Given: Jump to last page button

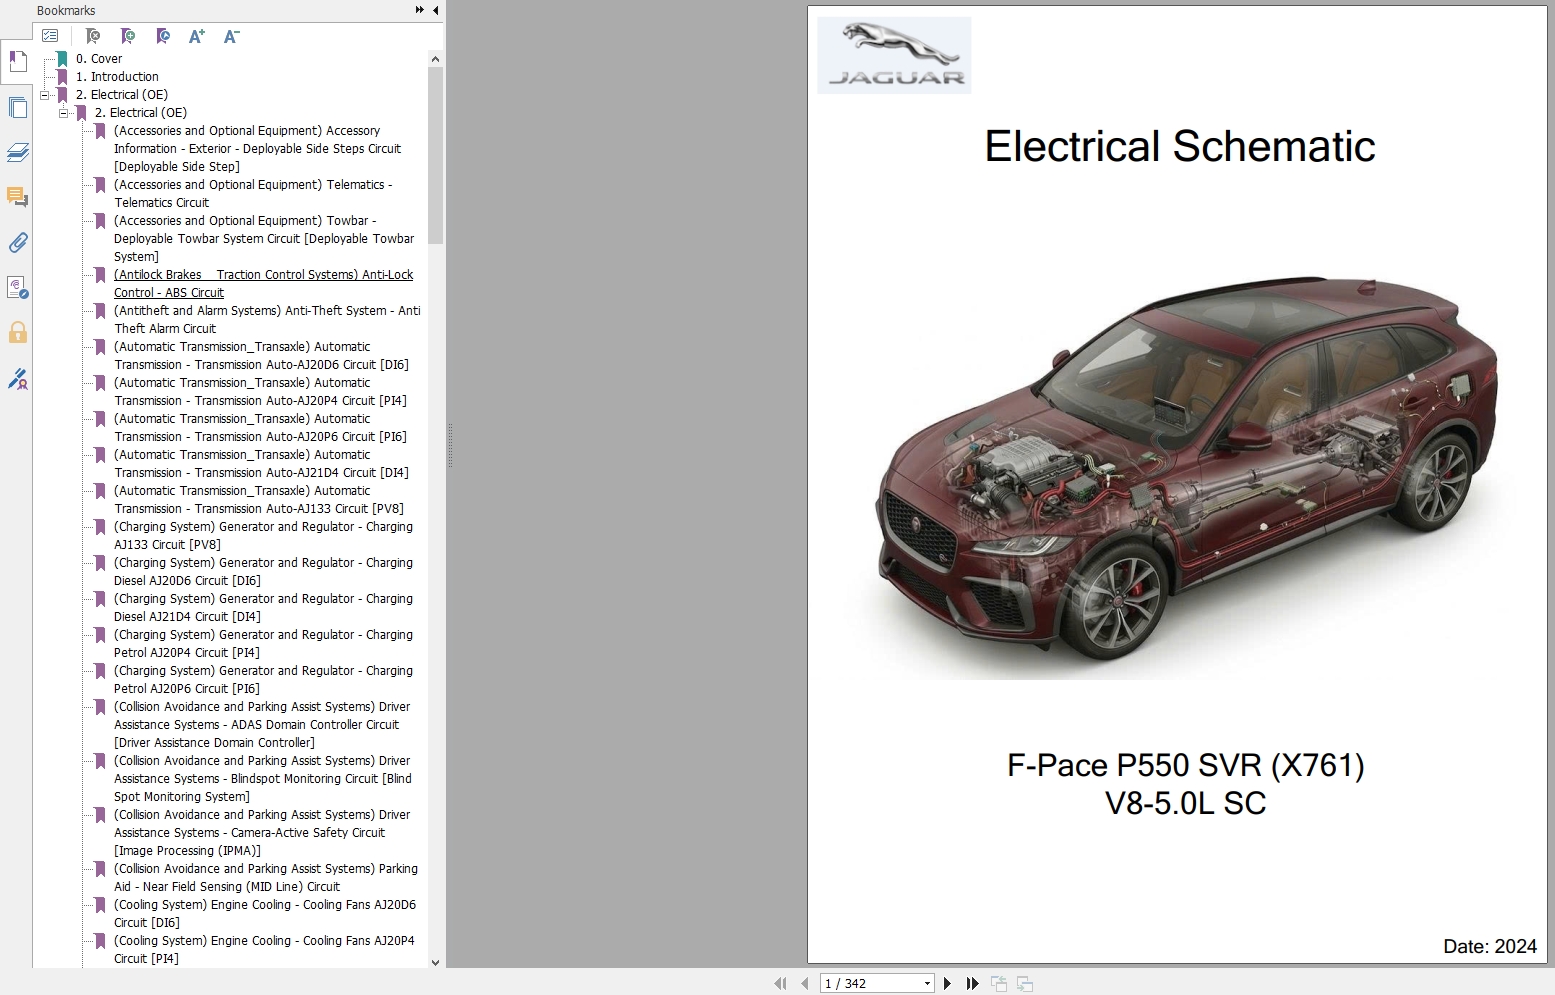Looking at the screenshot, I should point(972,984).
